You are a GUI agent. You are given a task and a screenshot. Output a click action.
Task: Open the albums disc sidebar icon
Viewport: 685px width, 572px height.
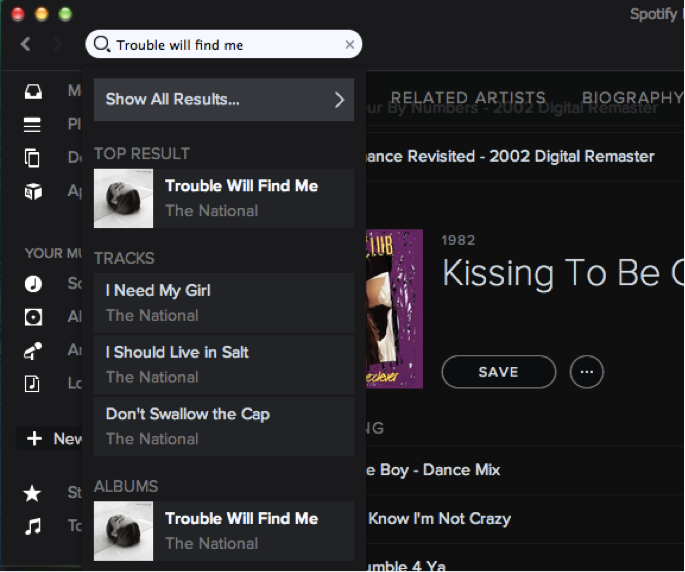click(x=33, y=317)
